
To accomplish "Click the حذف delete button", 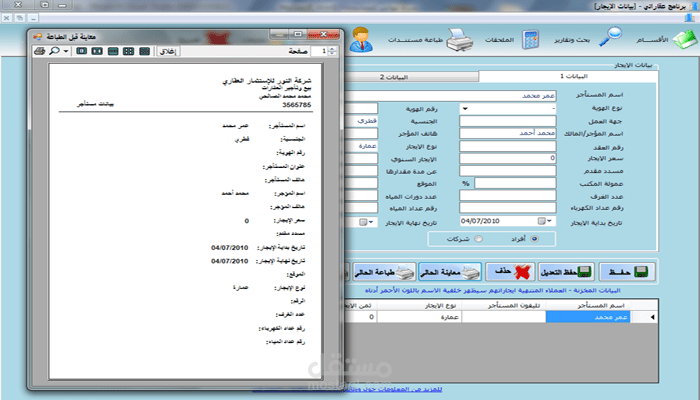I will pos(510,271).
